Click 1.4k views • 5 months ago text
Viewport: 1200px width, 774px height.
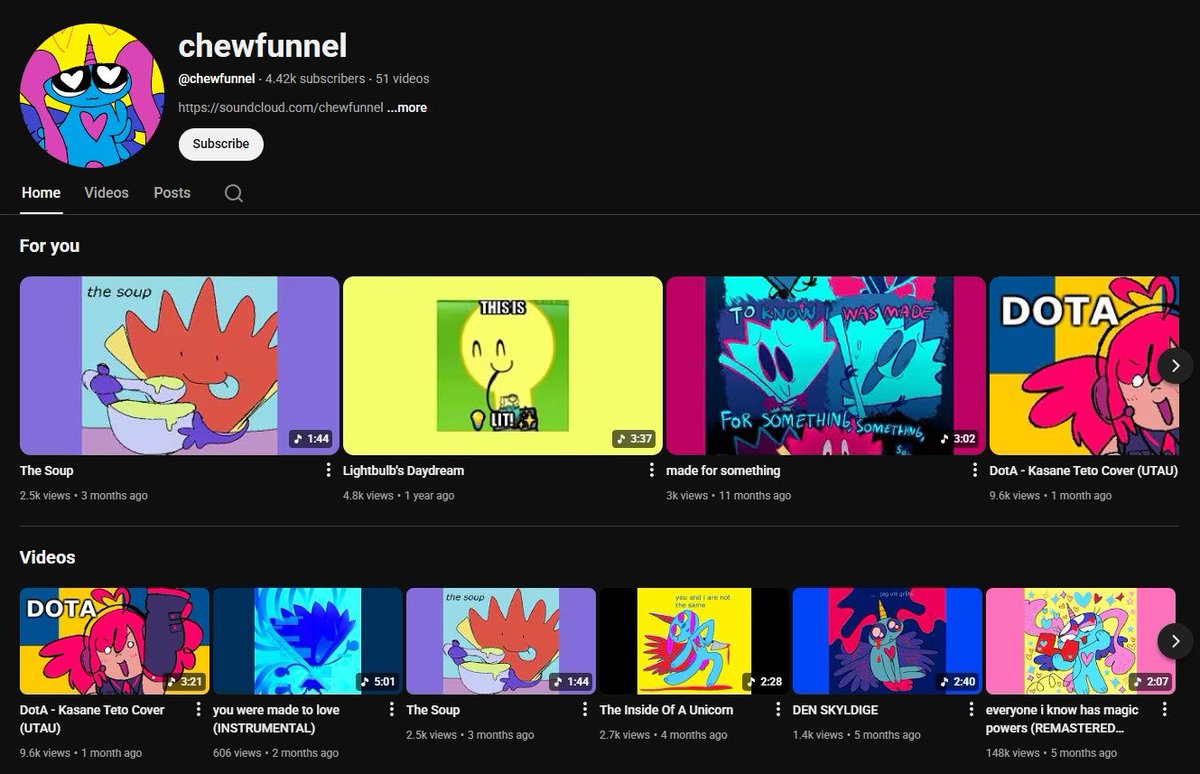tap(857, 736)
